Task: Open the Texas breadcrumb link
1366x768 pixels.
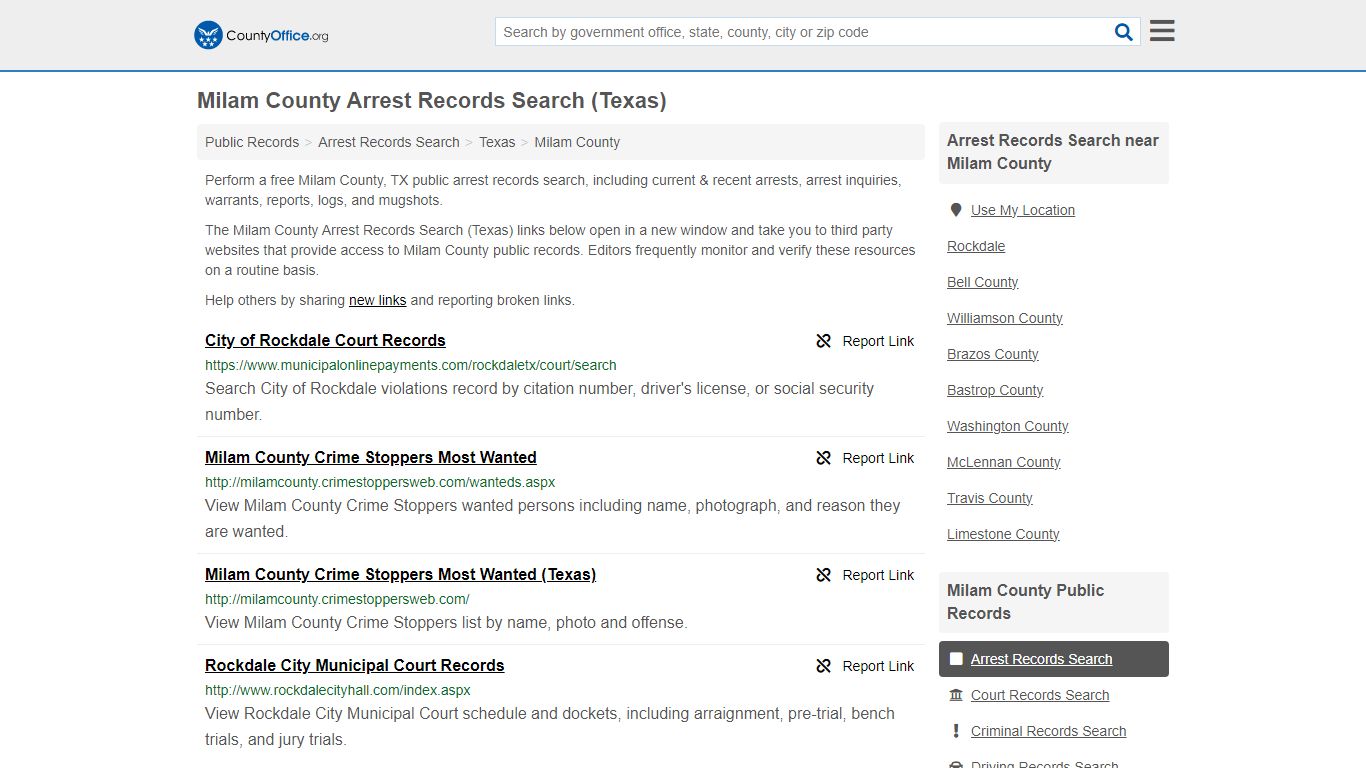Action: (497, 142)
